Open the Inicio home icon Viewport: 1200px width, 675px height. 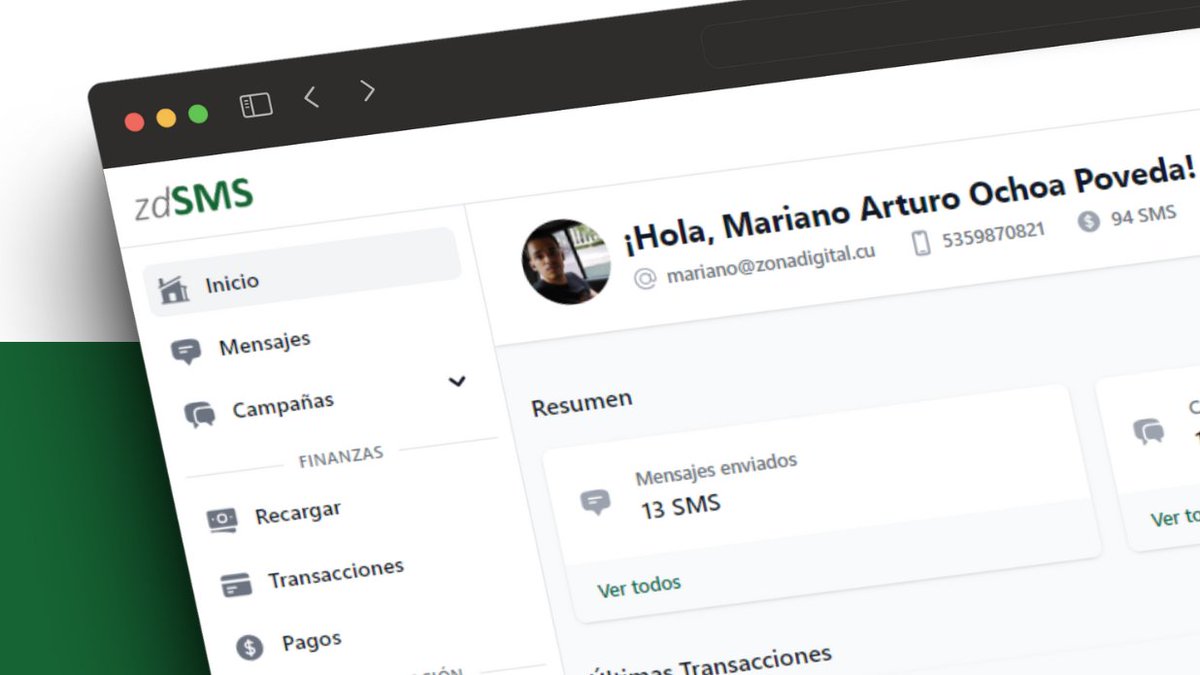point(174,290)
